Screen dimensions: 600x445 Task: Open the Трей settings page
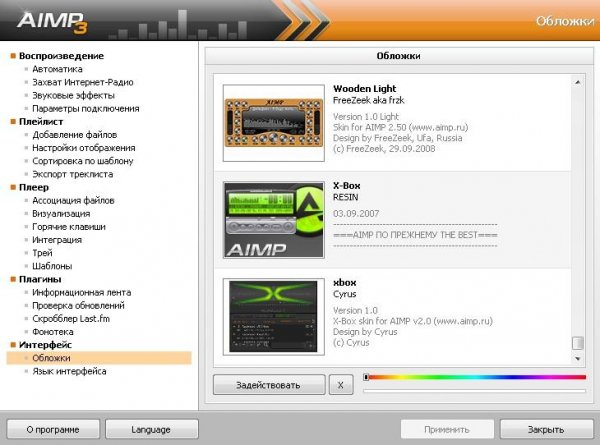pyautogui.click(x=42, y=253)
